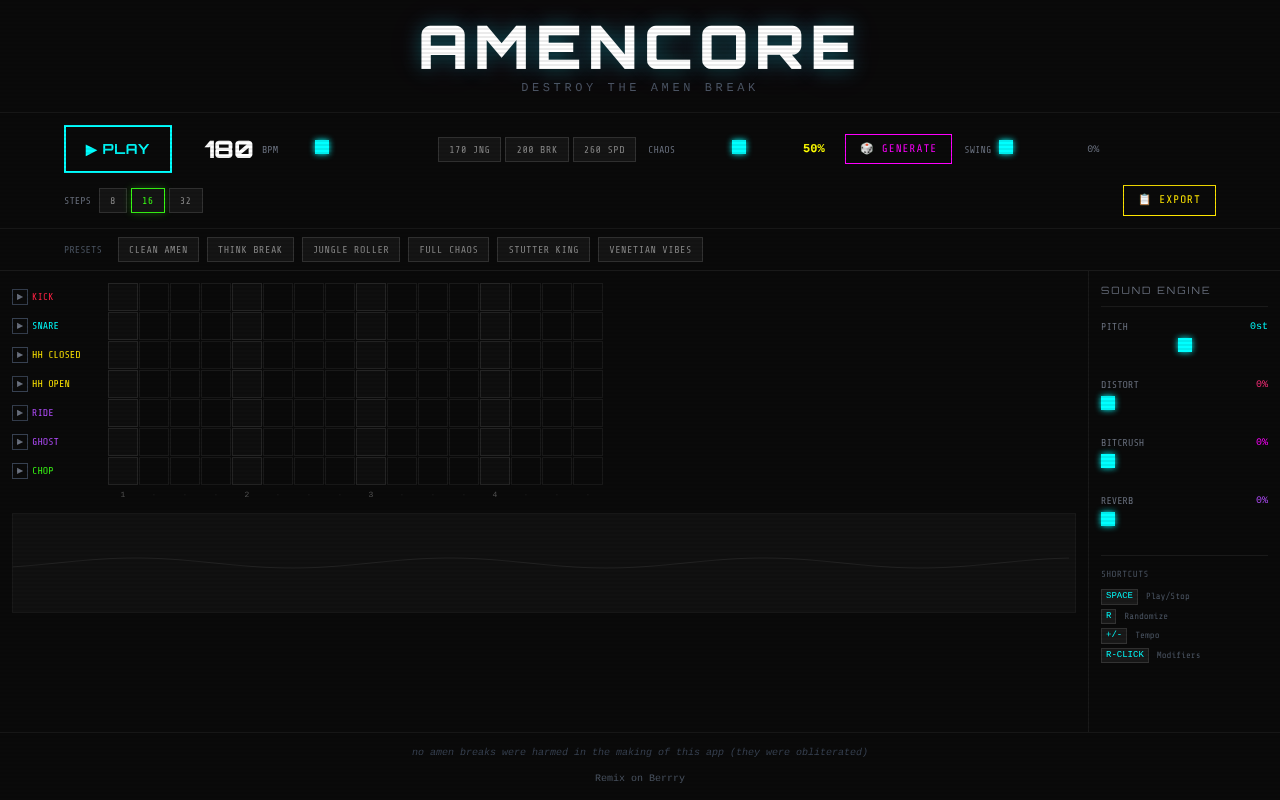Viewport: 1280px width, 800px height.
Task: Toggle GHOST step on beat 2
Action: (247, 442)
